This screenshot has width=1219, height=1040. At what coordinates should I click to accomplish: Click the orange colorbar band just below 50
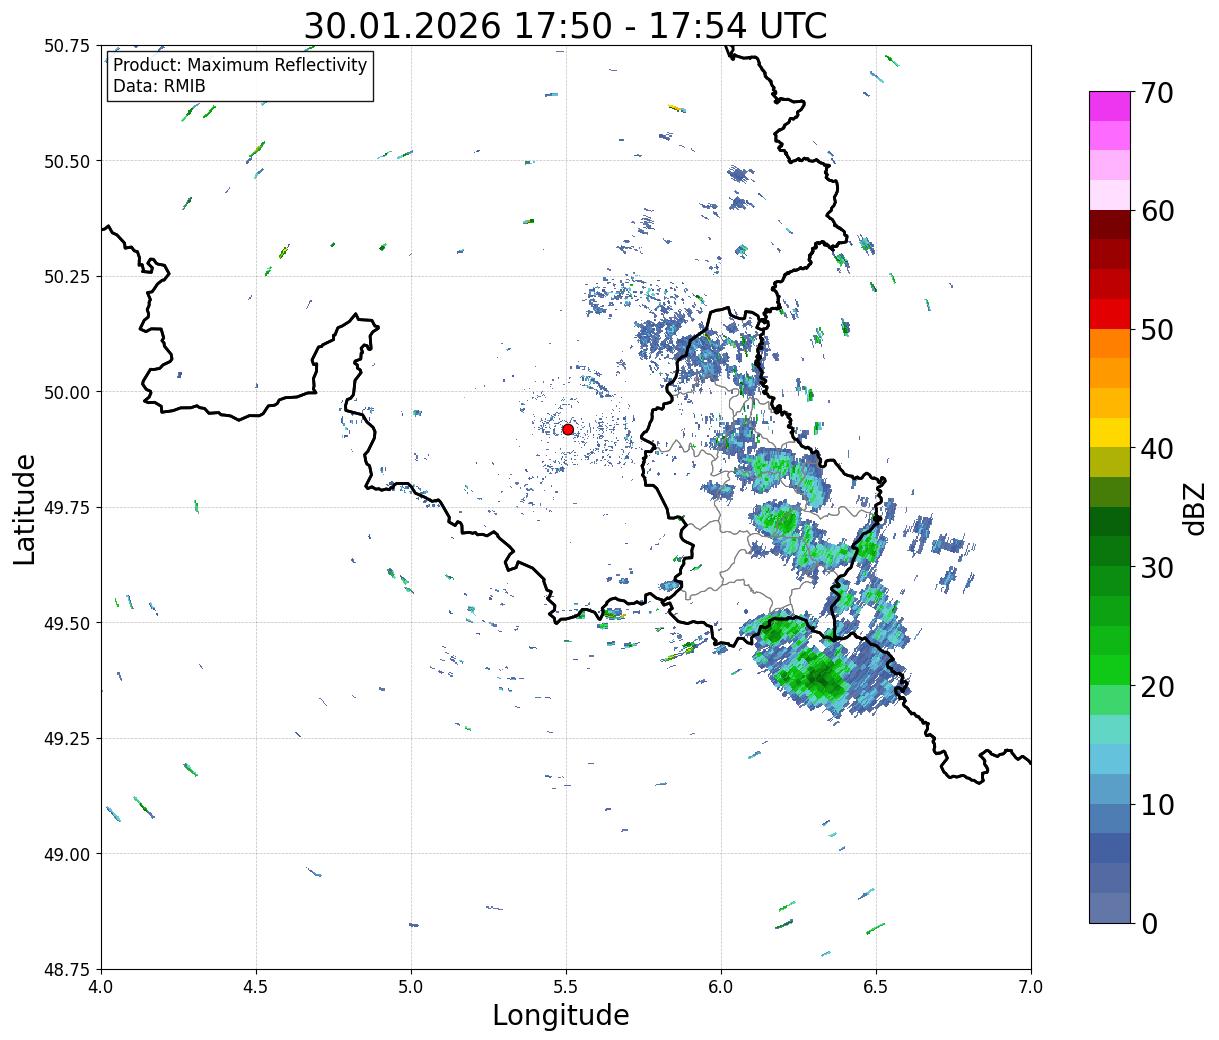(x=1110, y=344)
